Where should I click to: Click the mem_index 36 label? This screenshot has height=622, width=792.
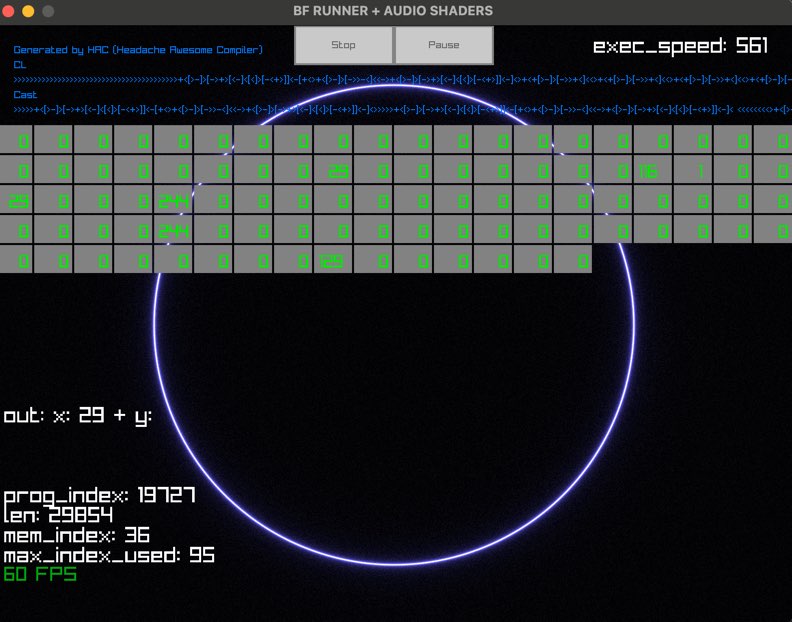point(77,535)
